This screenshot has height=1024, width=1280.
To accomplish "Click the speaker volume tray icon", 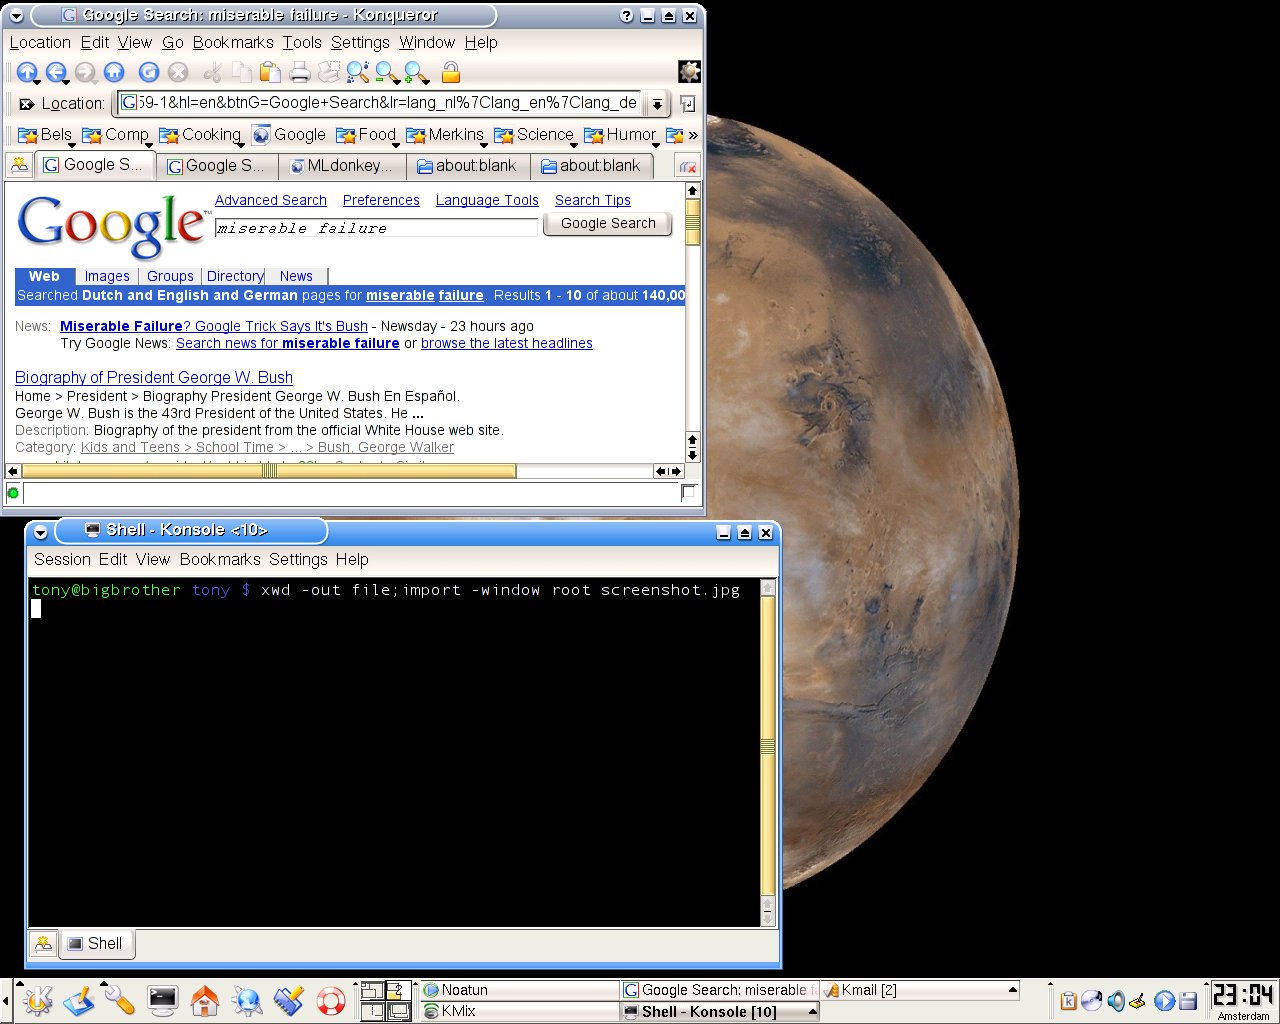I will [x=1116, y=1001].
